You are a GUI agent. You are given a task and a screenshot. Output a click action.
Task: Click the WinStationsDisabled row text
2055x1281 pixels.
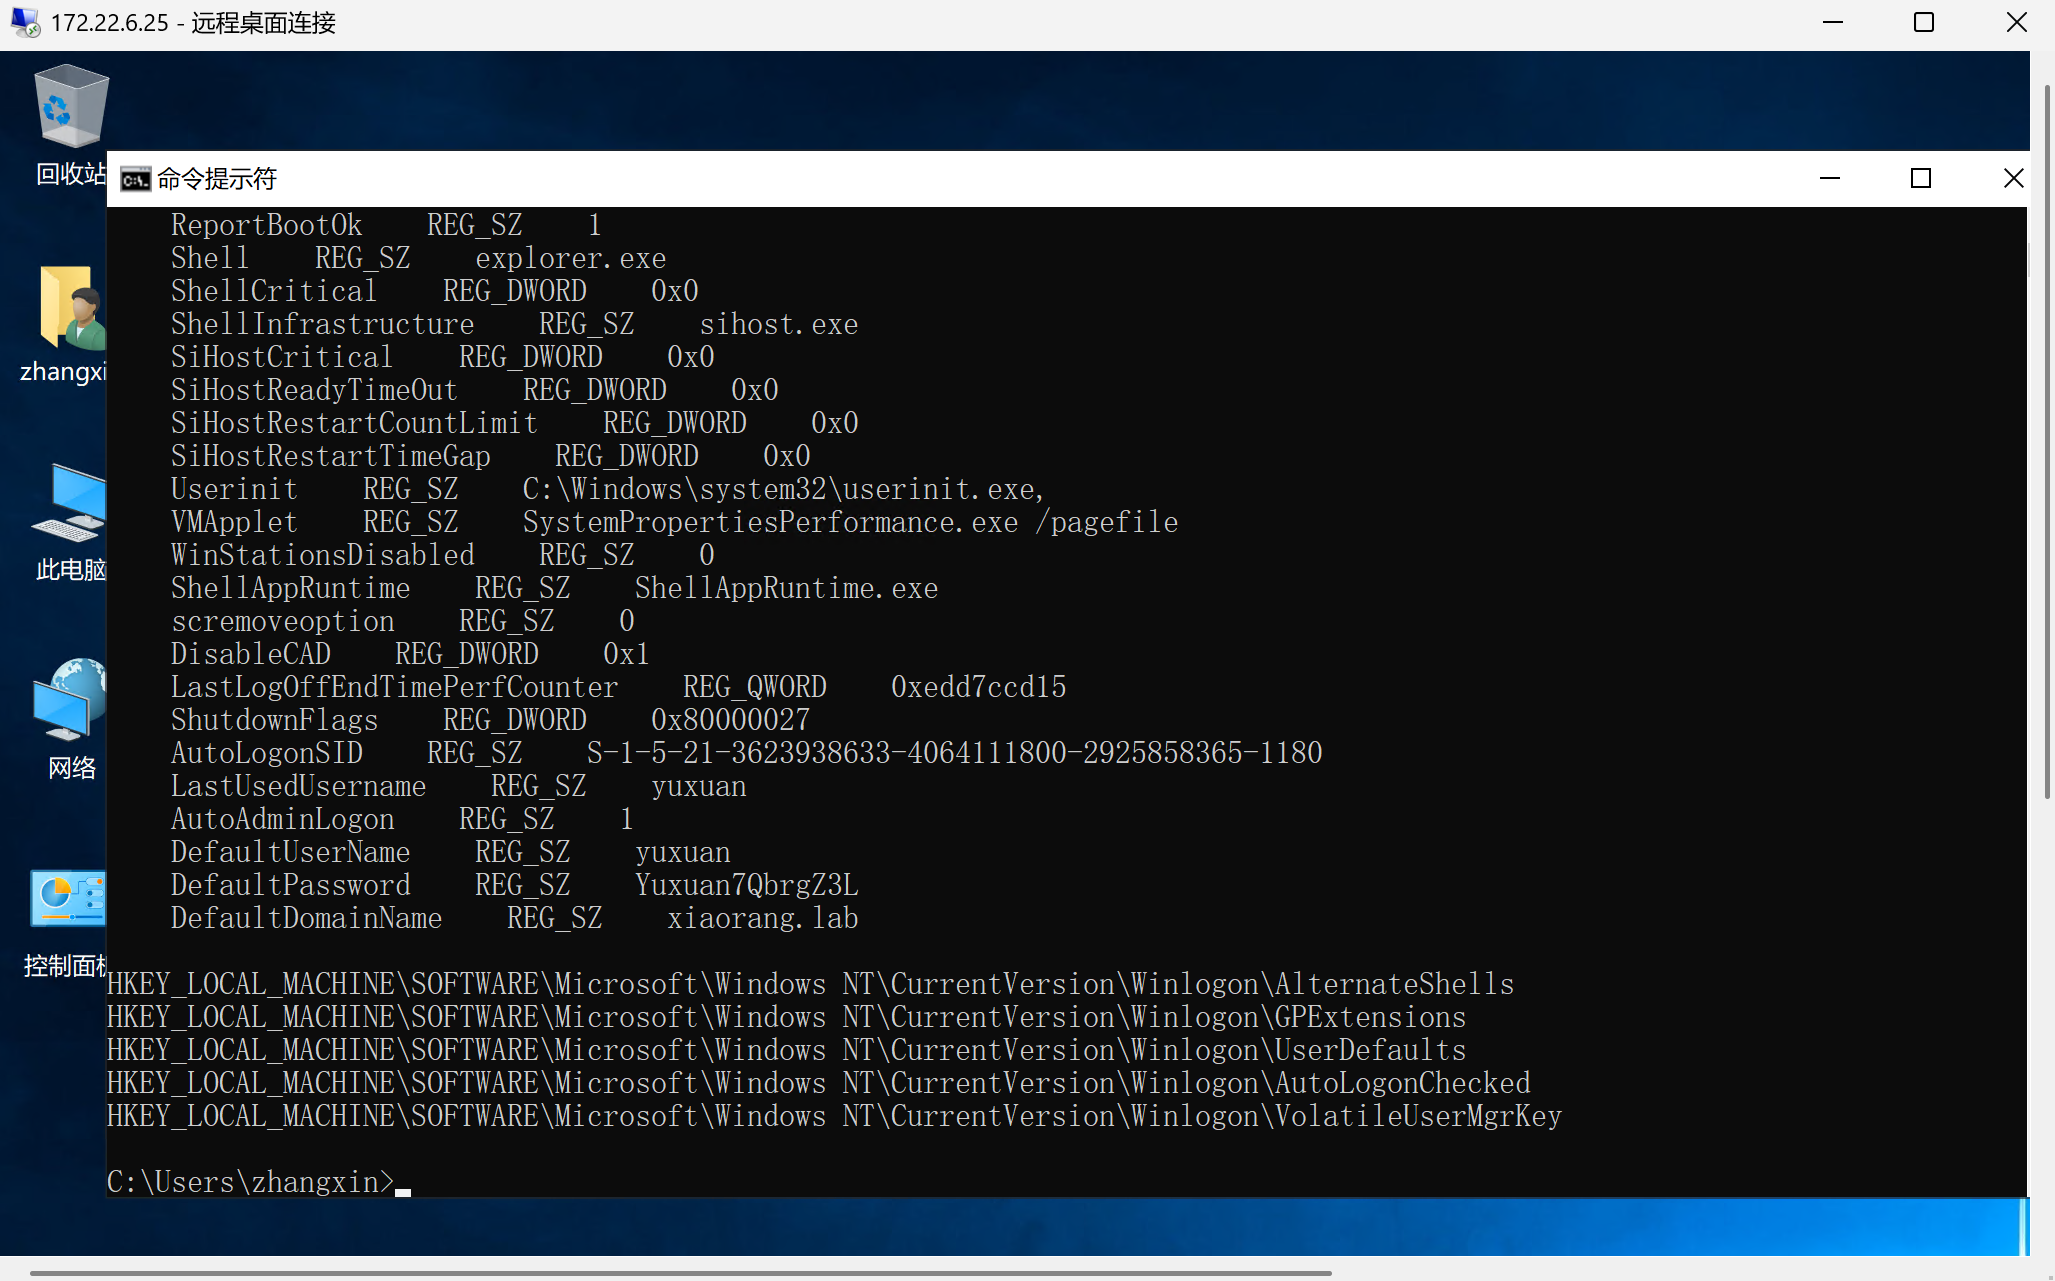442,555
